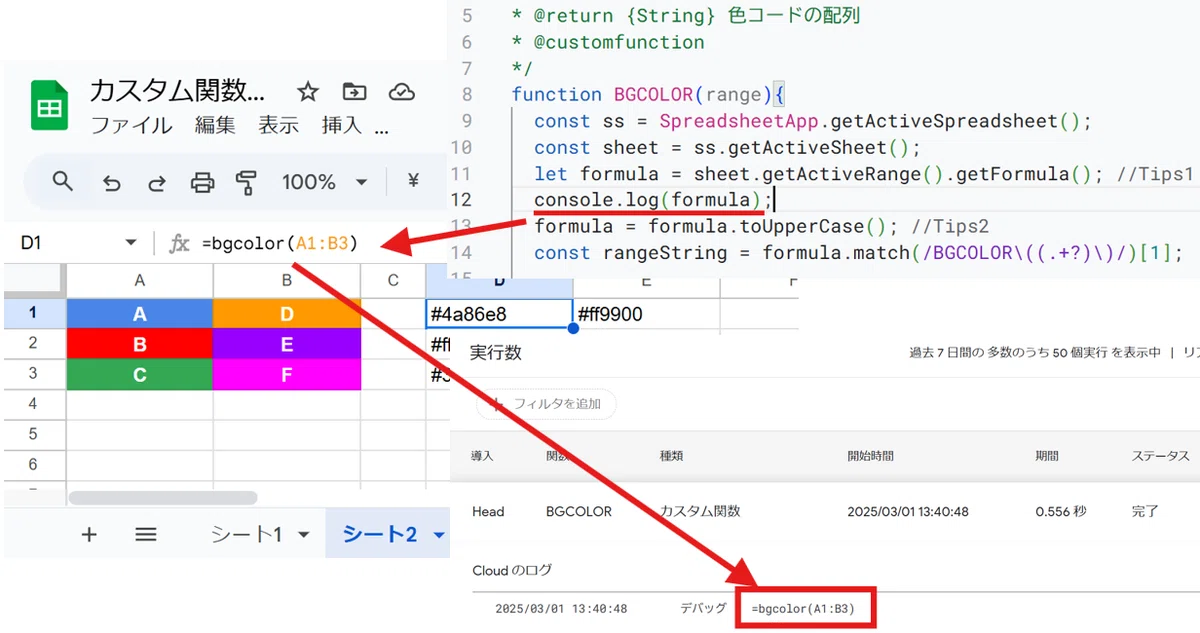
Task: Click the Google Sheets logo icon
Action: click(x=49, y=104)
